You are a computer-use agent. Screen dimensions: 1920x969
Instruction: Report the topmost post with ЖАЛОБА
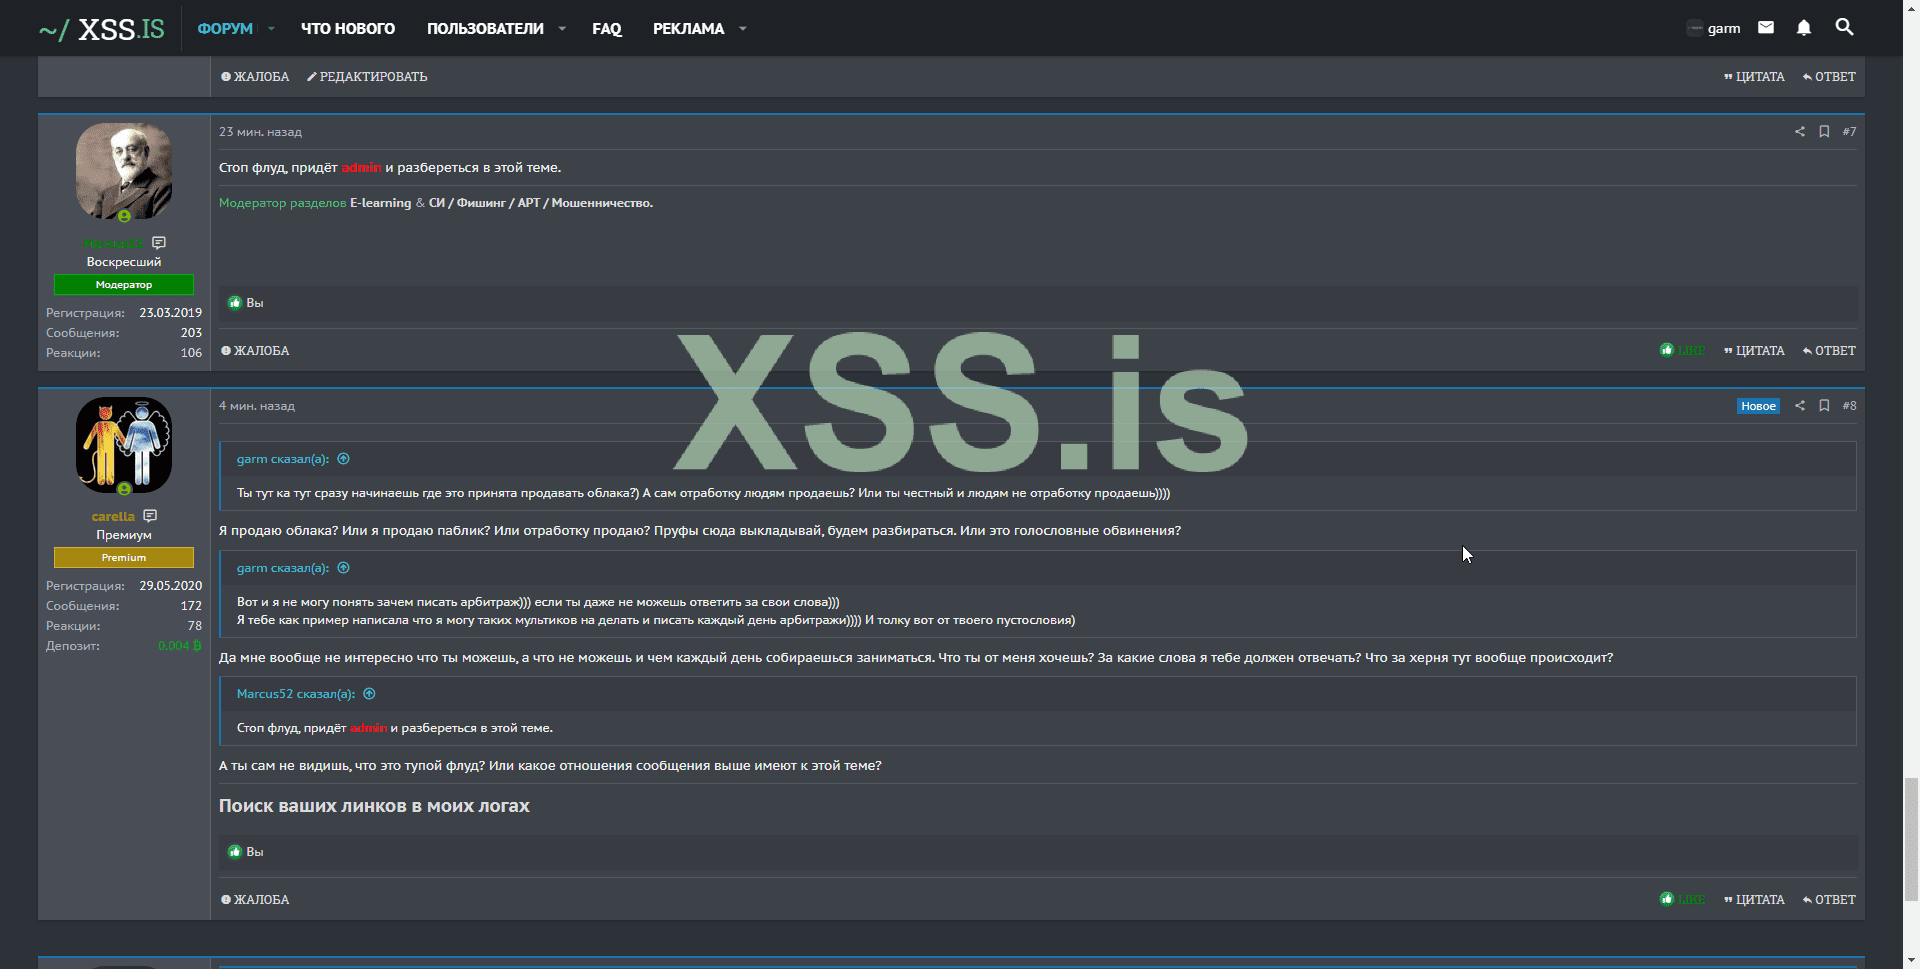[x=255, y=77]
